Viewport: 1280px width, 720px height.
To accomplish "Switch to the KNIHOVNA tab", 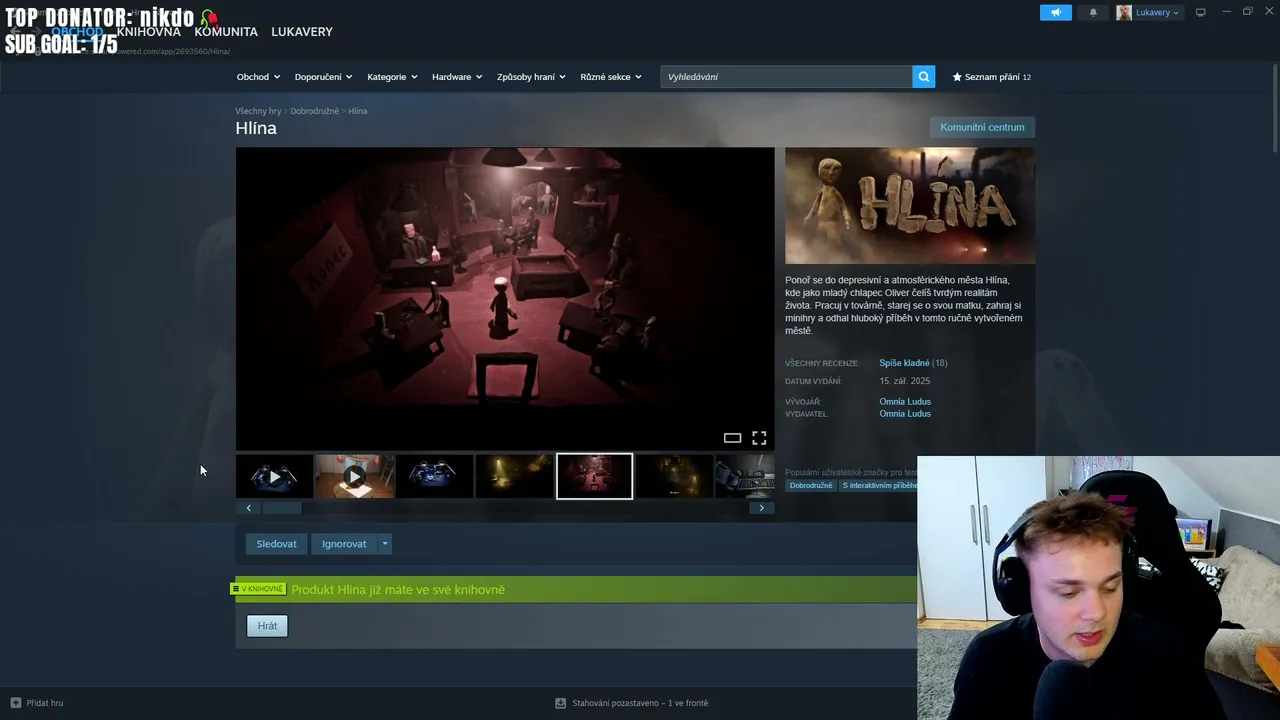I will 148,32.
